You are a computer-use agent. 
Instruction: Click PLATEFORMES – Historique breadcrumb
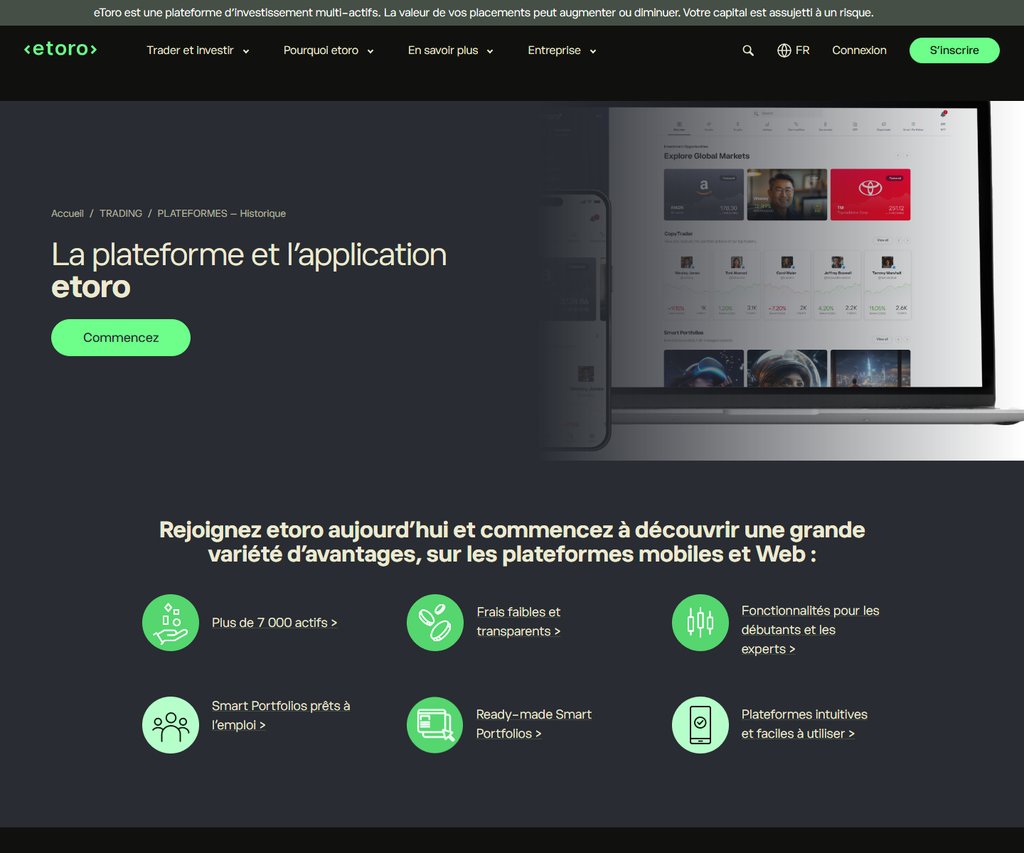pyautogui.click(x=221, y=214)
